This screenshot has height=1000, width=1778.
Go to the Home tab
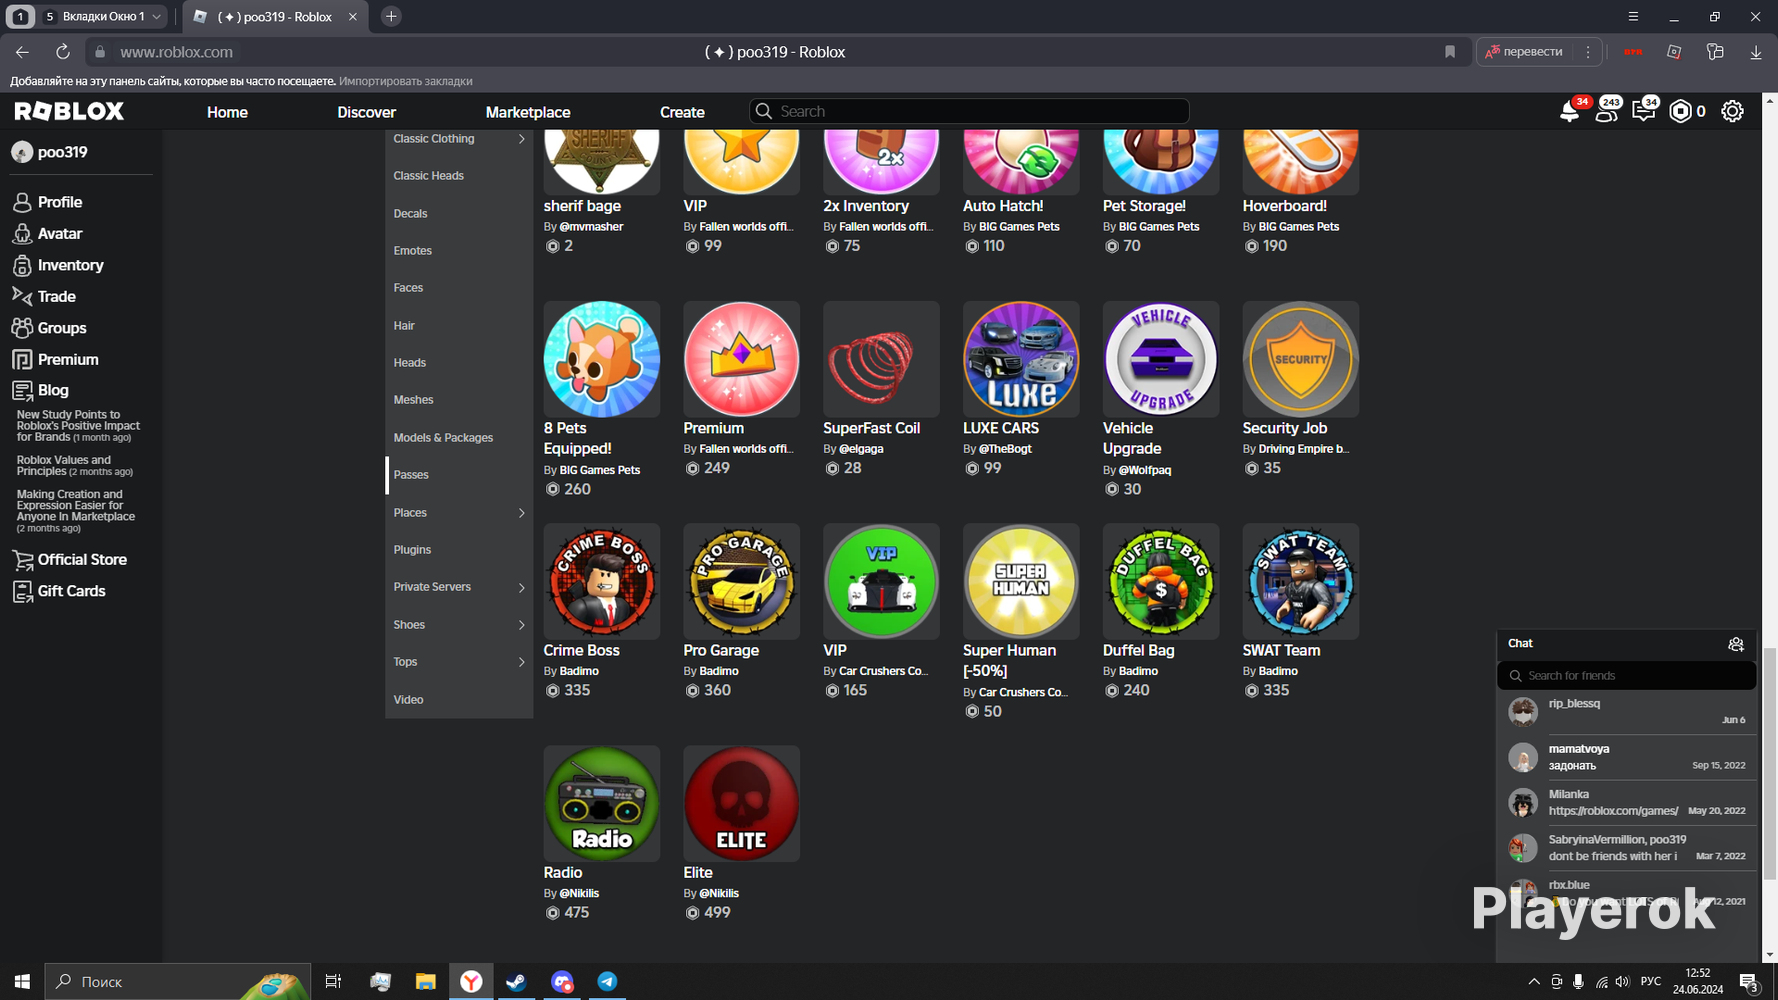[227, 112]
